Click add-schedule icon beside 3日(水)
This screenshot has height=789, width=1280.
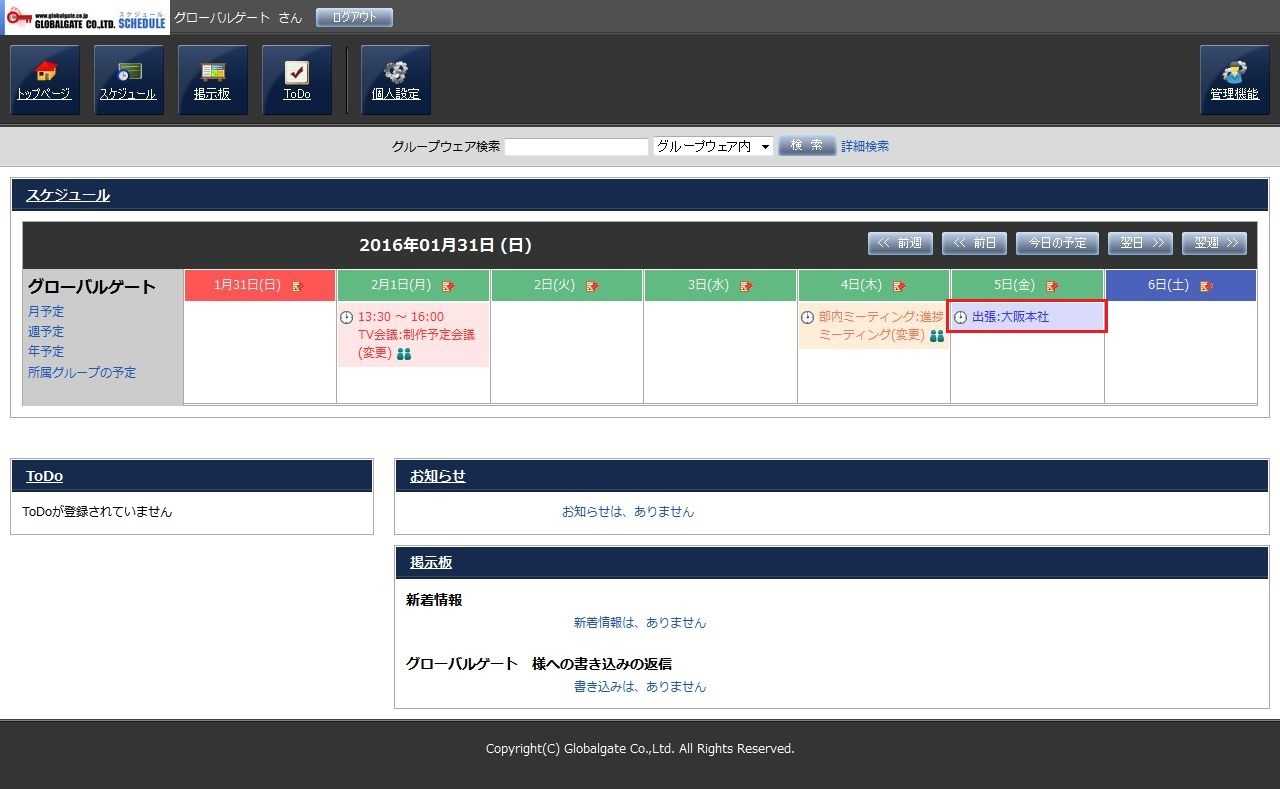tap(746, 286)
